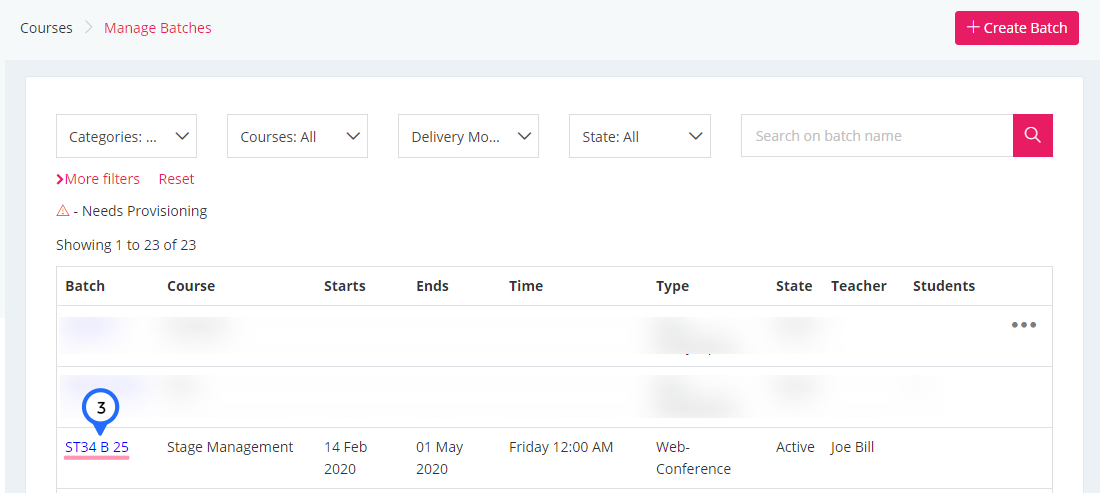
Task: Click the Showing 1 to 23 of 23 text
Action: 126,245
